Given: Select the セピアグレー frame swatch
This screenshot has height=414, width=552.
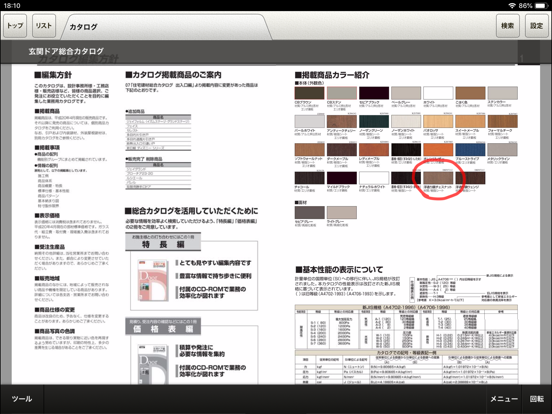Looking at the screenshot, I should coord(309,213).
